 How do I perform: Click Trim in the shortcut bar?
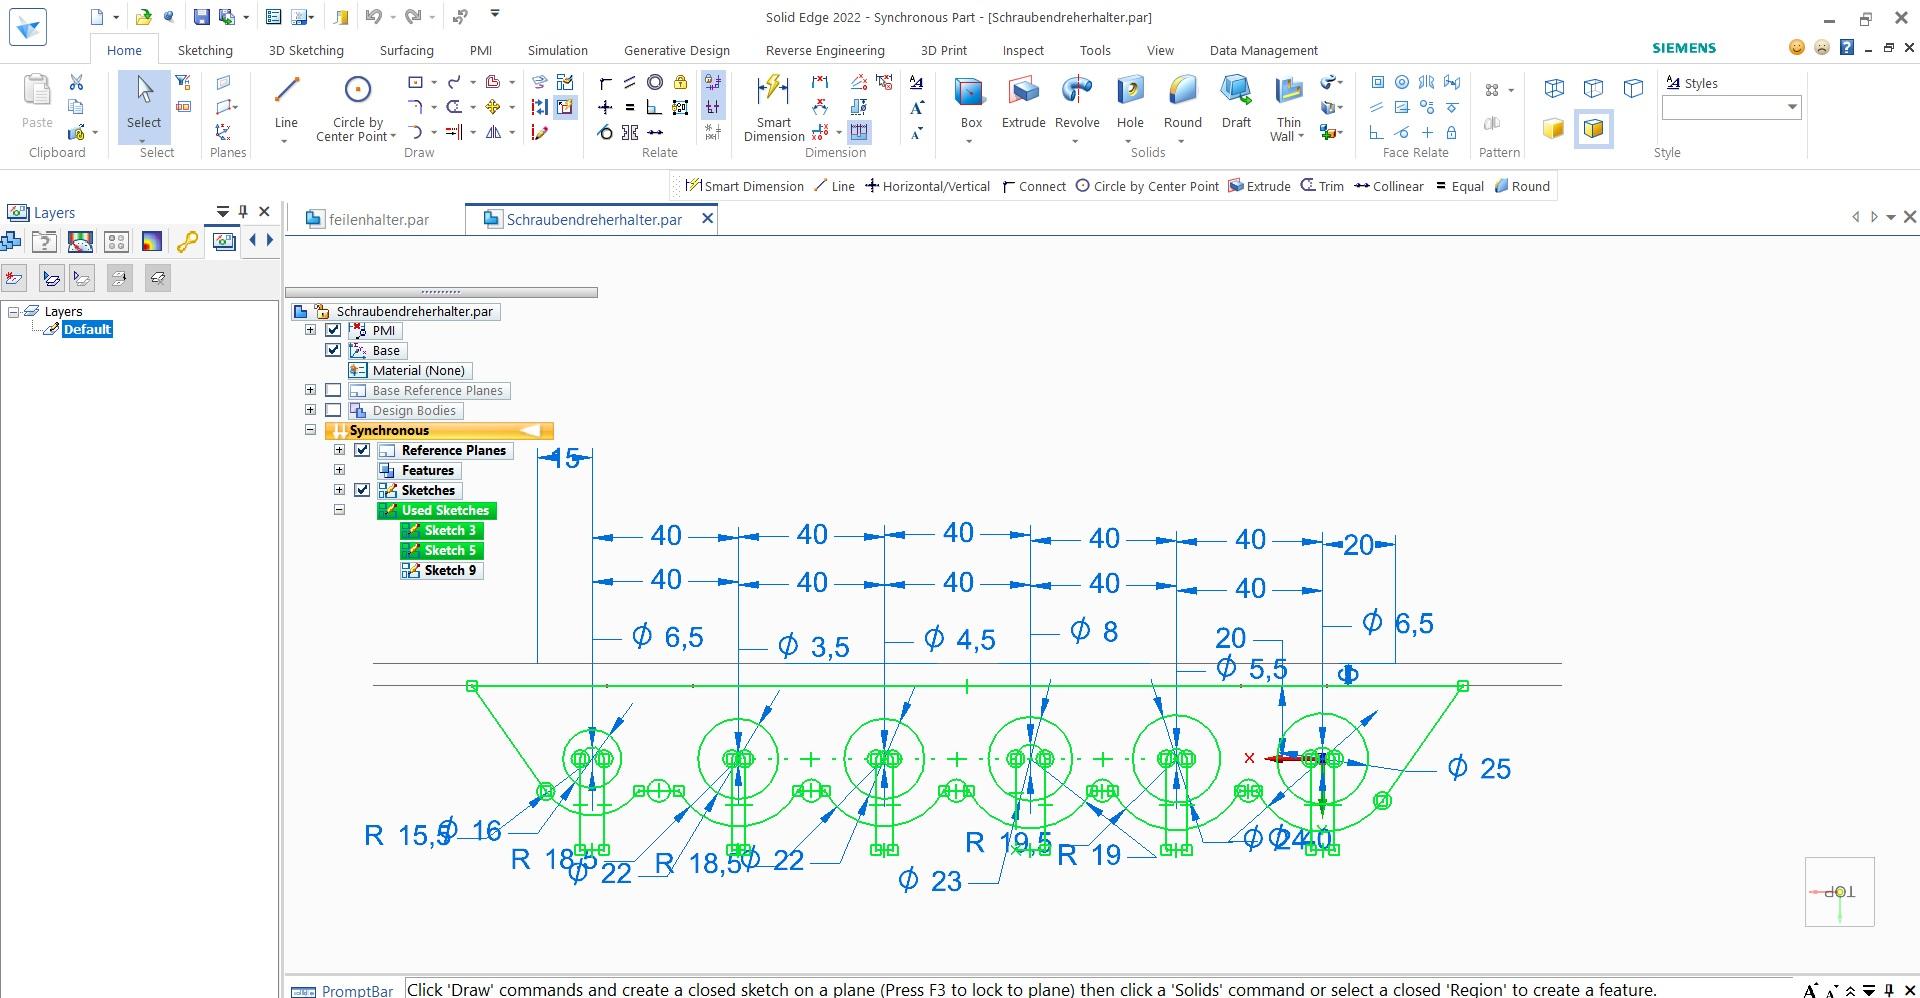point(1322,186)
